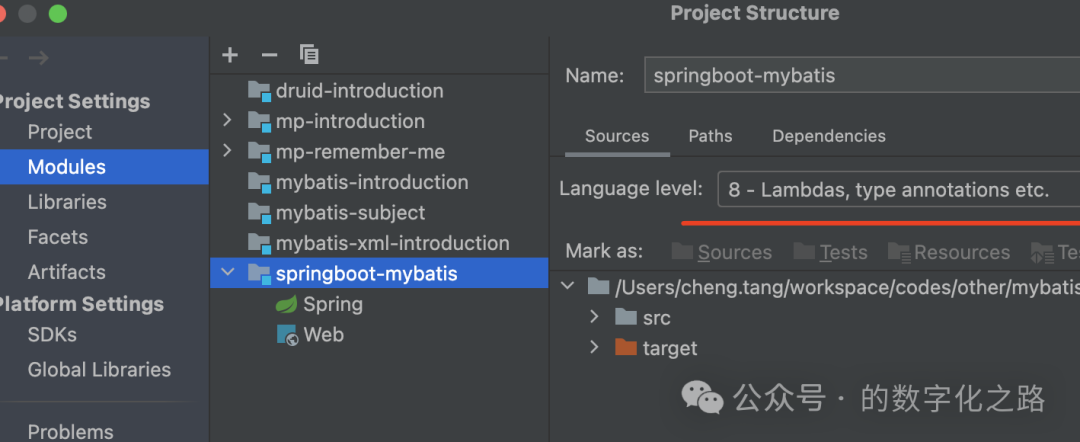Select the Web facet globe icon
Image resolution: width=1080 pixels, height=442 pixels.
[x=287, y=336]
